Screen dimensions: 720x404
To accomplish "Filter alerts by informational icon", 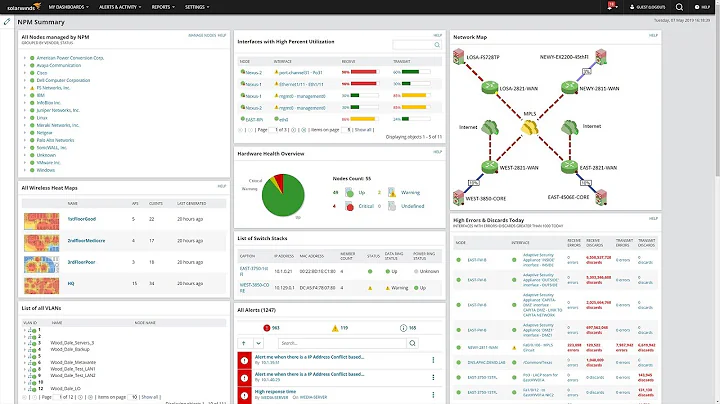I will pyautogui.click(x=403, y=328).
